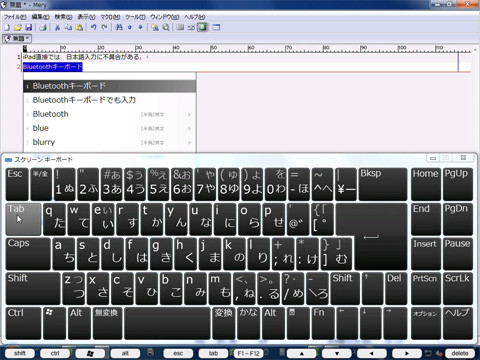
Task: Click the Find previous up-arrow icon
Action: click(x=130, y=27)
